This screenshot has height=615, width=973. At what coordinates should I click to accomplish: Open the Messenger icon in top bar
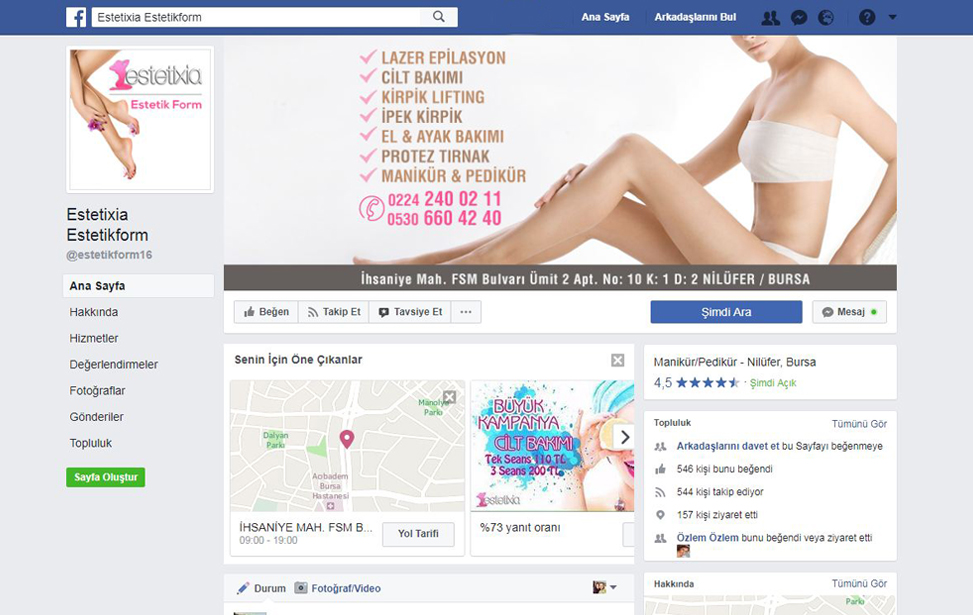point(799,17)
